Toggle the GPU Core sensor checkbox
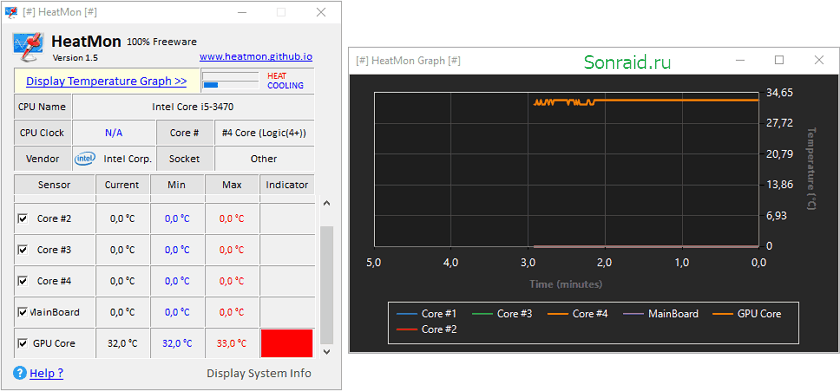Screen dimensions: 840x391 pyautogui.click(x=23, y=343)
